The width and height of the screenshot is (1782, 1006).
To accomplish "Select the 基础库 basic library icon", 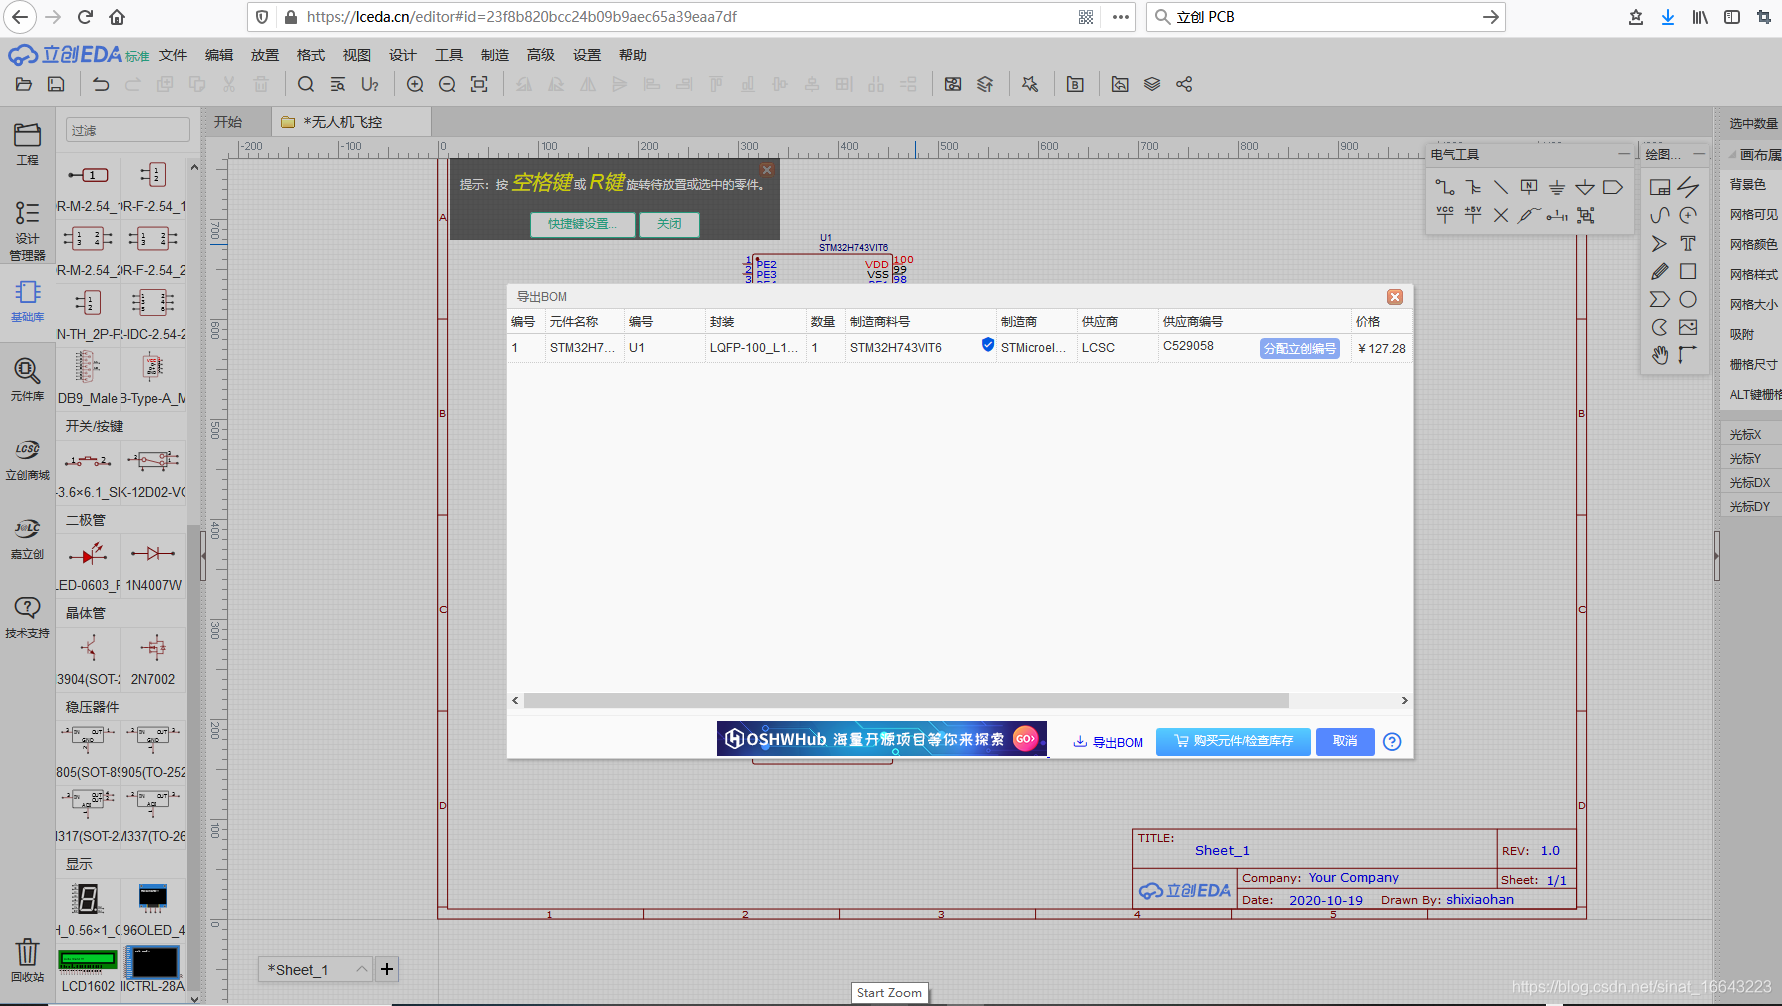I will [x=27, y=300].
